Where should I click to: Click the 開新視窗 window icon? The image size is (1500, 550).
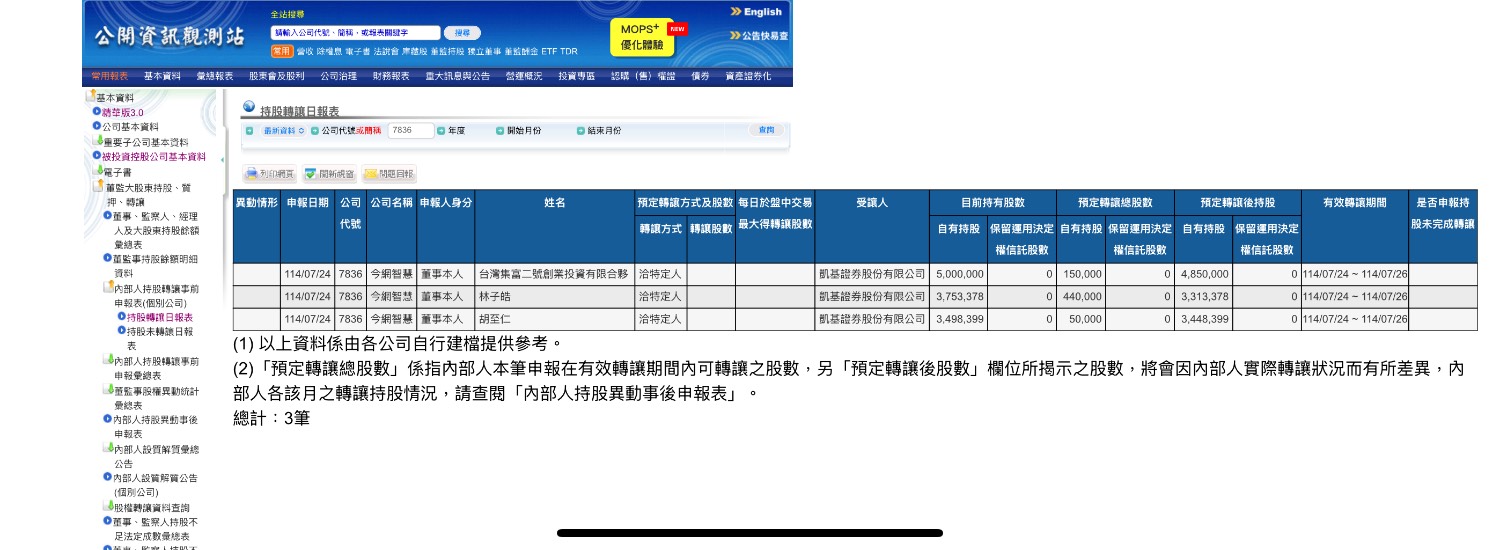(x=311, y=174)
